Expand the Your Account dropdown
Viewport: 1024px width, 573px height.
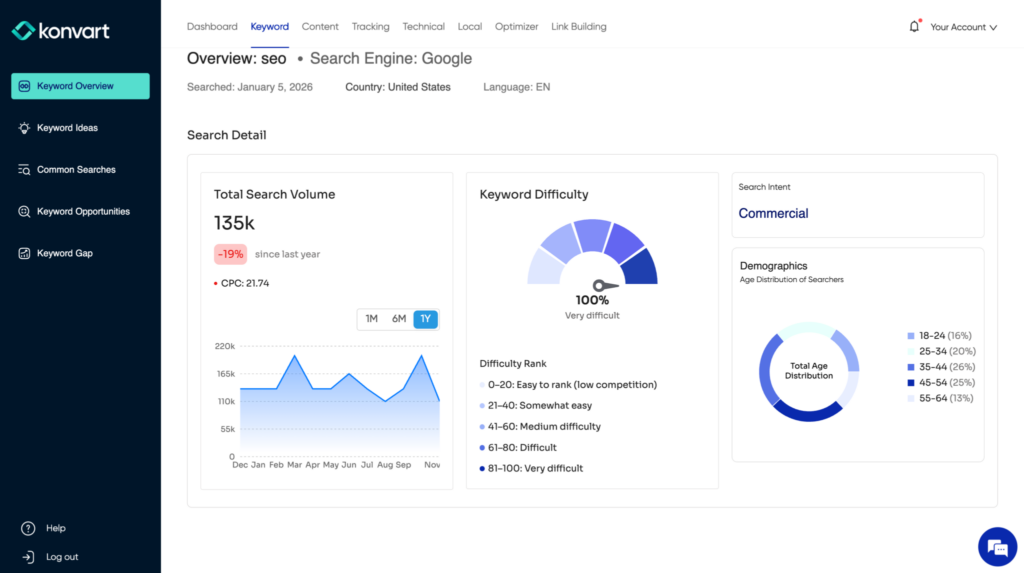point(963,27)
